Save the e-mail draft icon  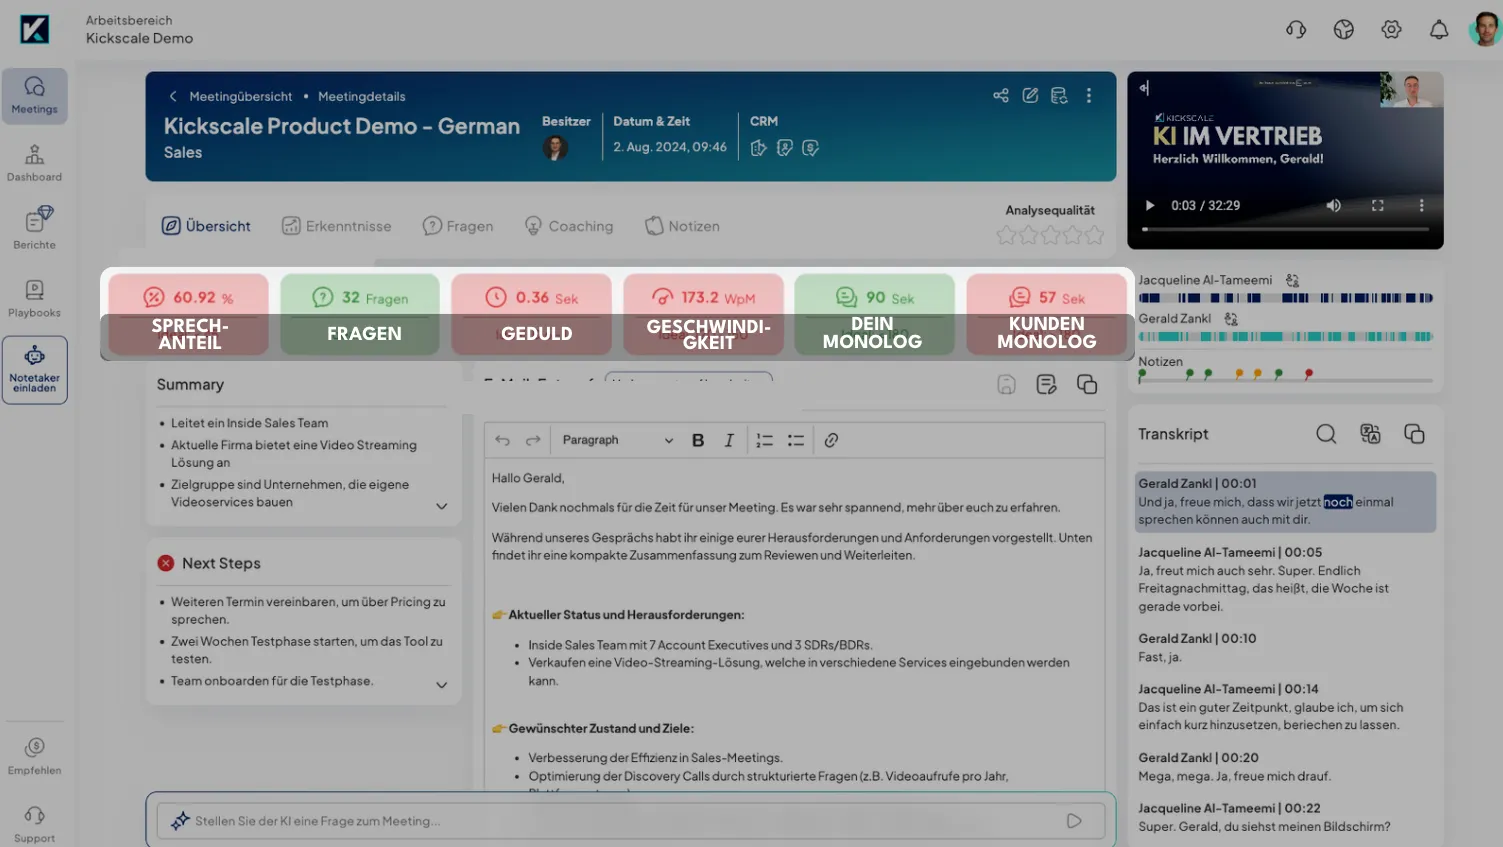point(1007,384)
